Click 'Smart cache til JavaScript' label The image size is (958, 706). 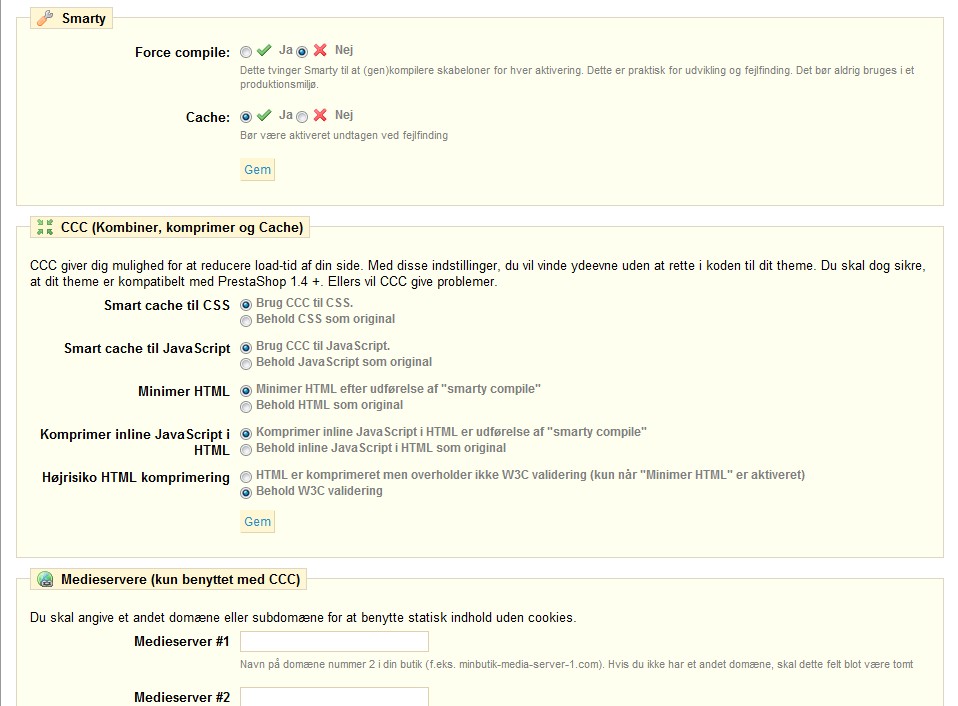(x=147, y=348)
